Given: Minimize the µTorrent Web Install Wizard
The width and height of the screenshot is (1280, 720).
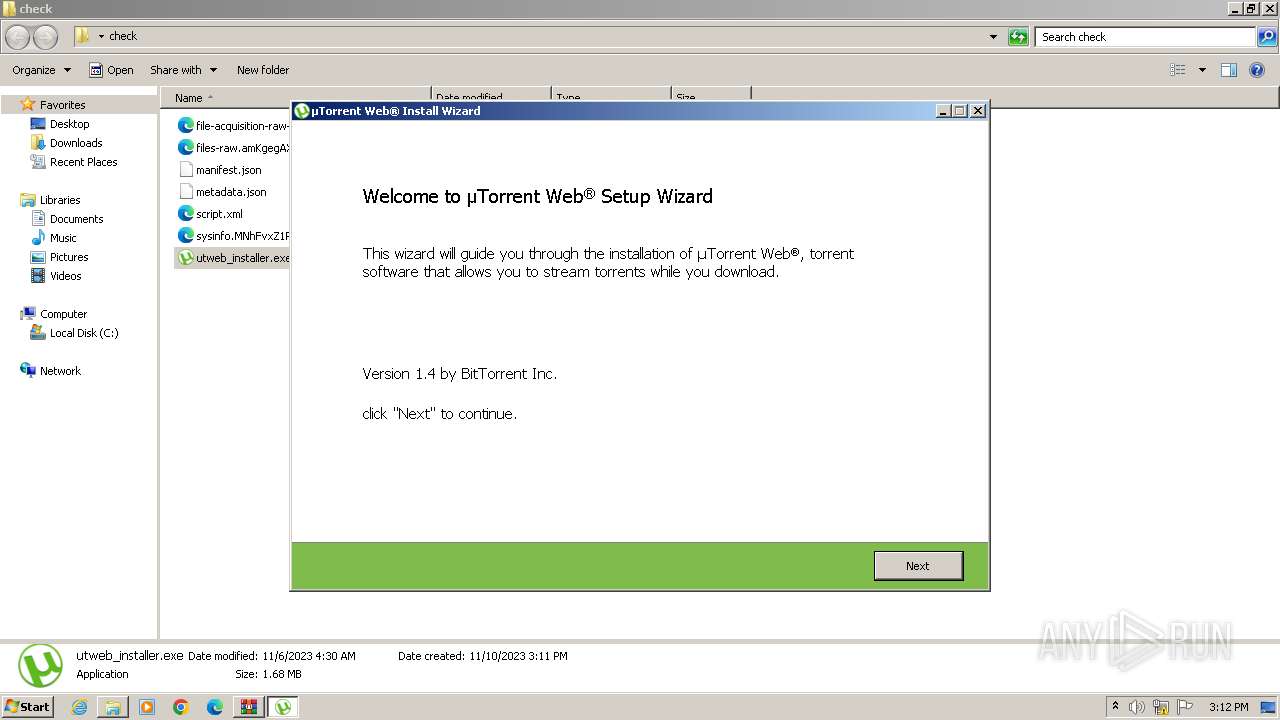Looking at the screenshot, I should pyautogui.click(x=943, y=111).
